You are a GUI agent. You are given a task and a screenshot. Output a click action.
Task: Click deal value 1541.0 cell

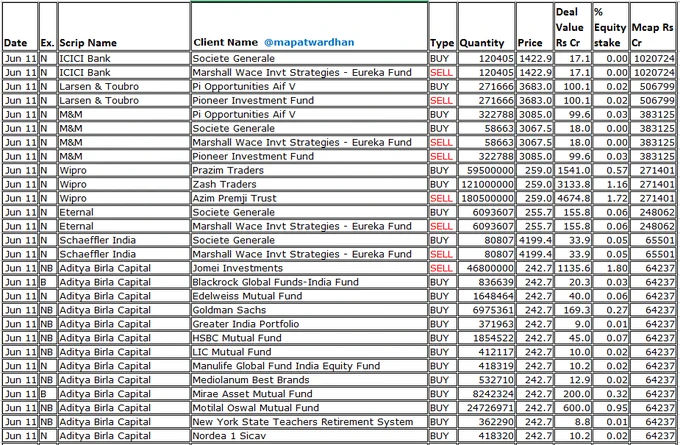coord(572,170)
